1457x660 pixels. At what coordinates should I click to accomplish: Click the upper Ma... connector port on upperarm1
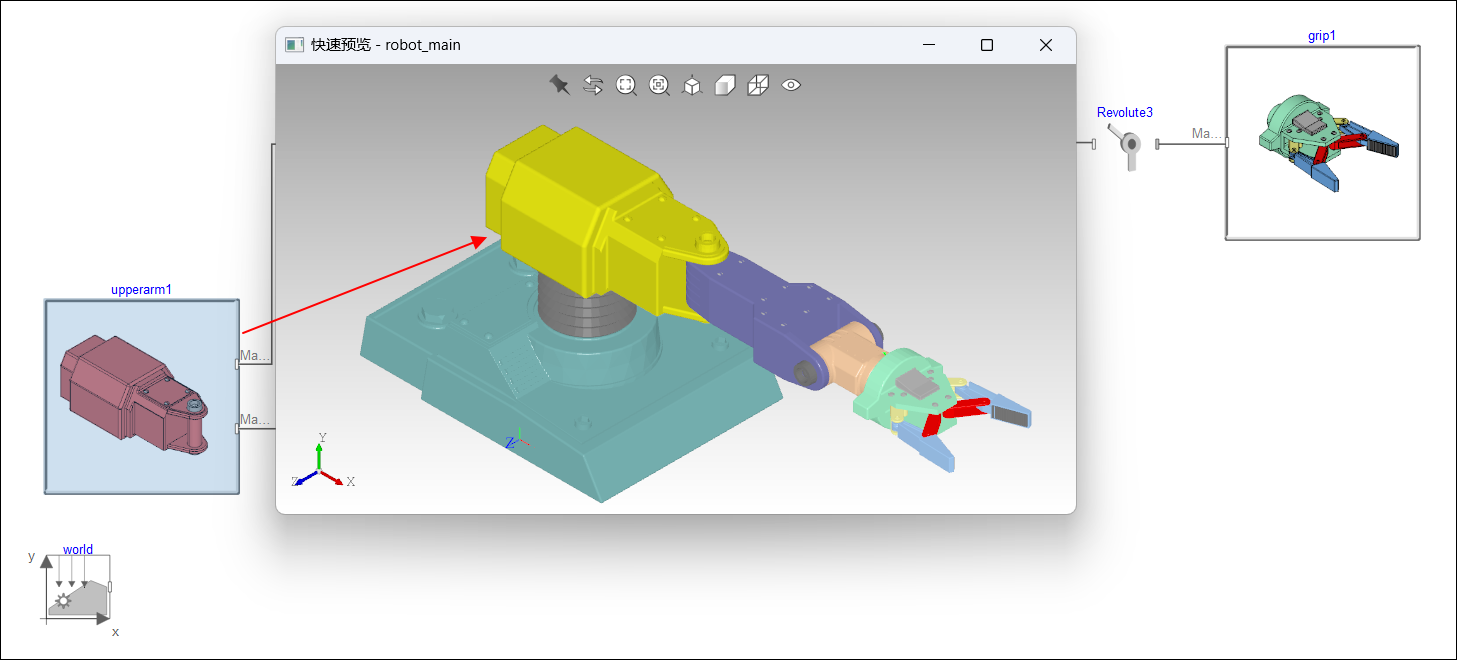click(237, 364)
